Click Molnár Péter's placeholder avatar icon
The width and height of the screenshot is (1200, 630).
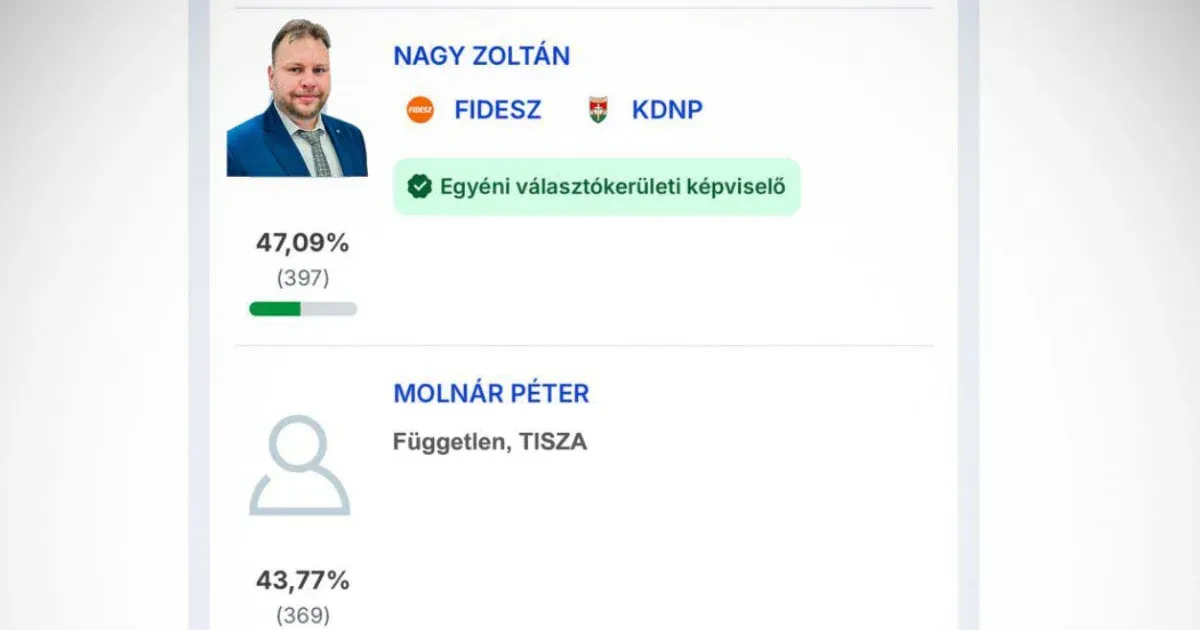[300, 466]
